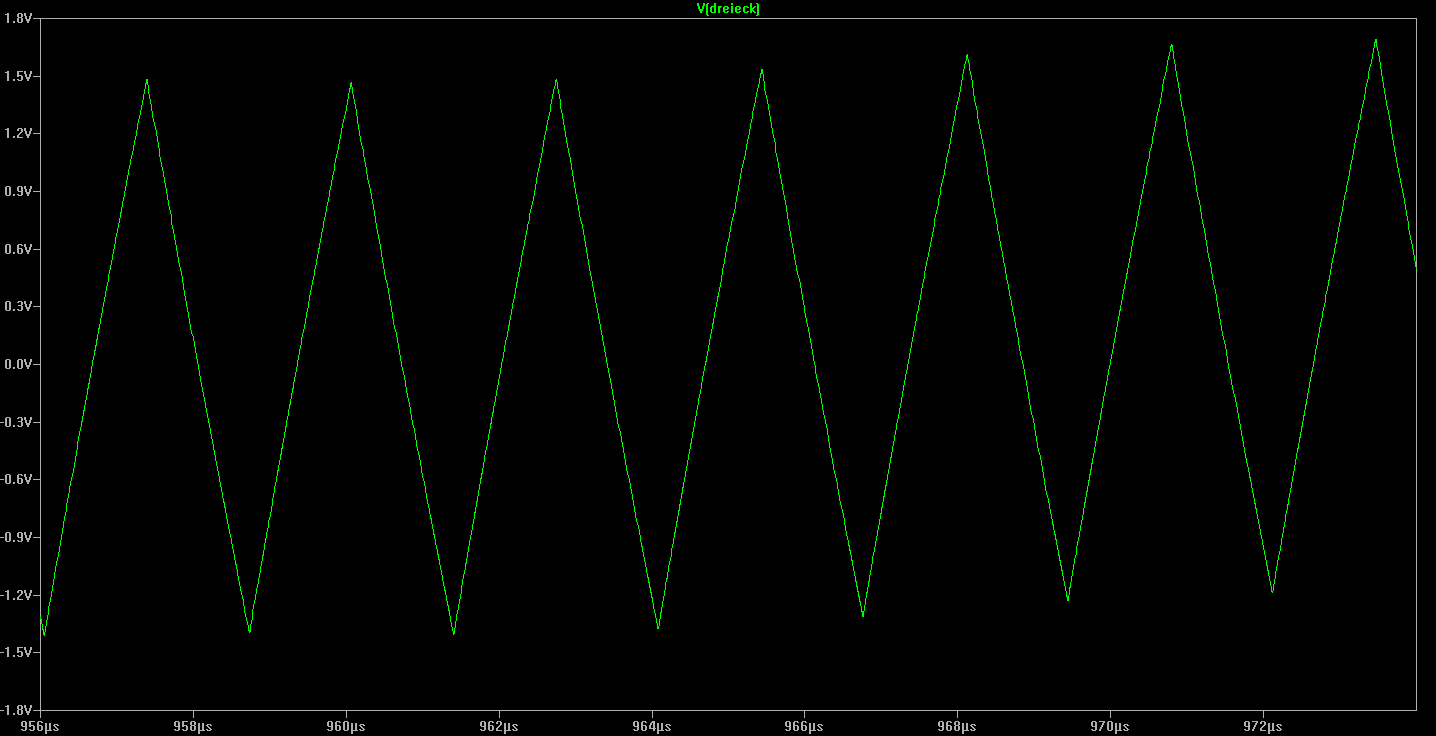Viewport: 1436px width, 736px height.
Task: Click the 960µs time axis label
Action: 346,726
